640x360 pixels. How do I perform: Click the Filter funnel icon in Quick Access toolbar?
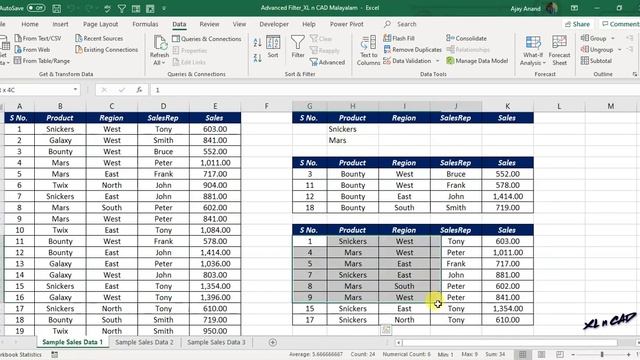[x=122, y=8]
